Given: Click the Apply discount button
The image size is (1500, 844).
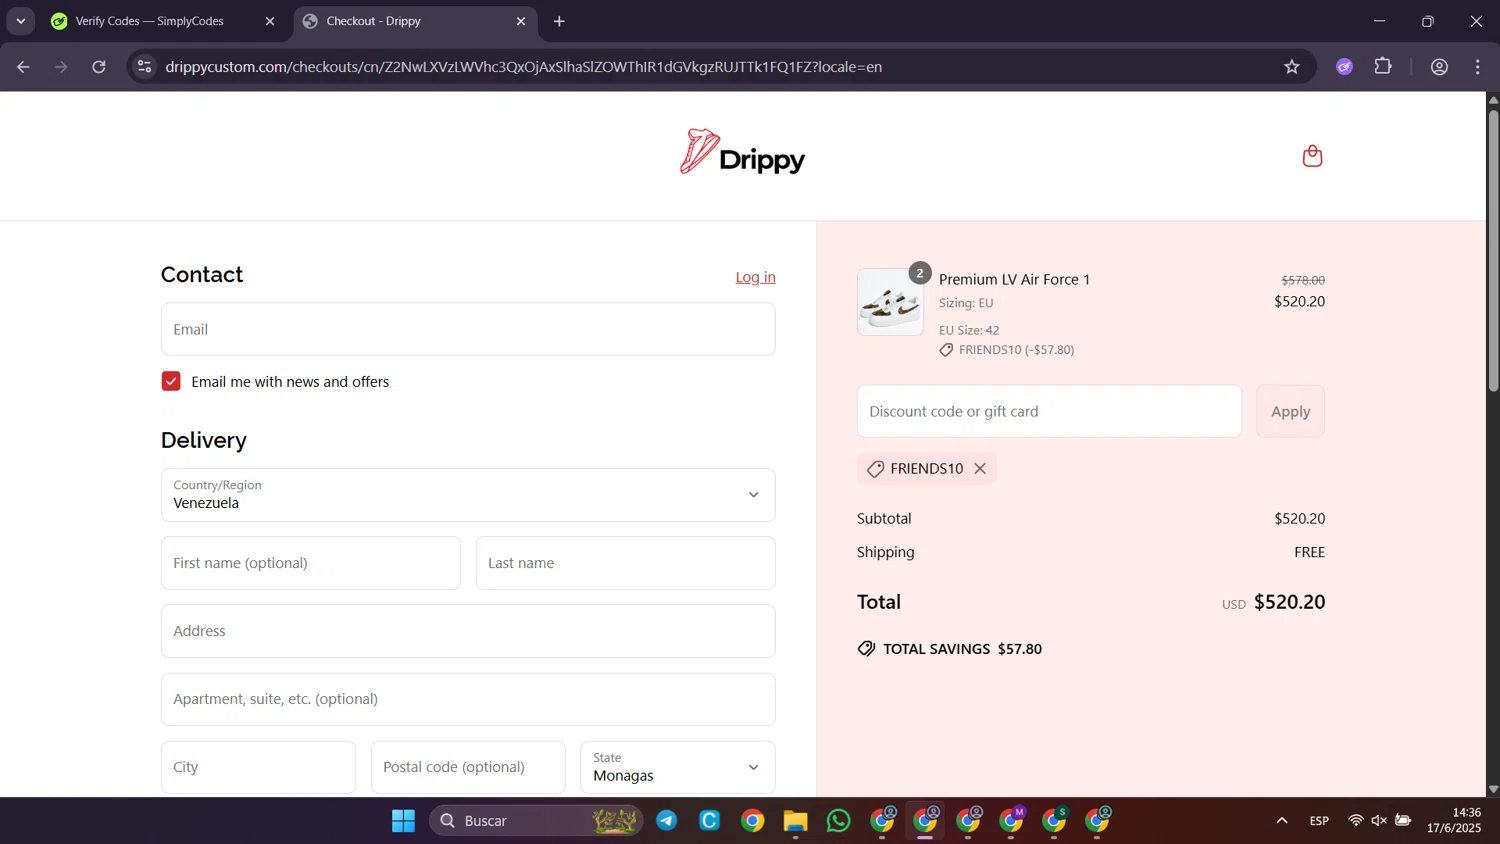Looking at the screenshot, I should pos(1290,411).
